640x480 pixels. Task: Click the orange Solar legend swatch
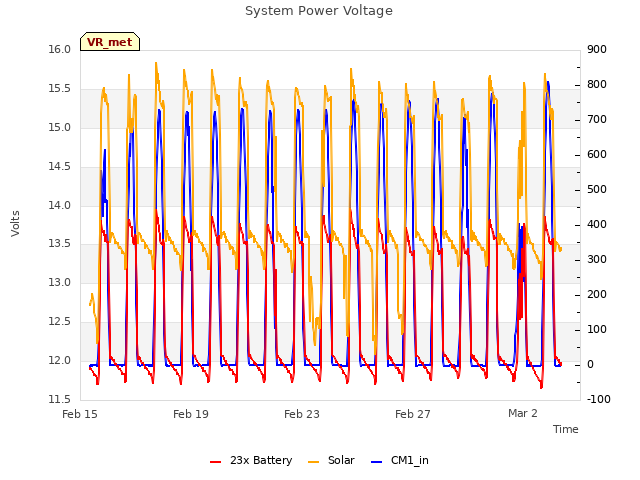[313, 462]
